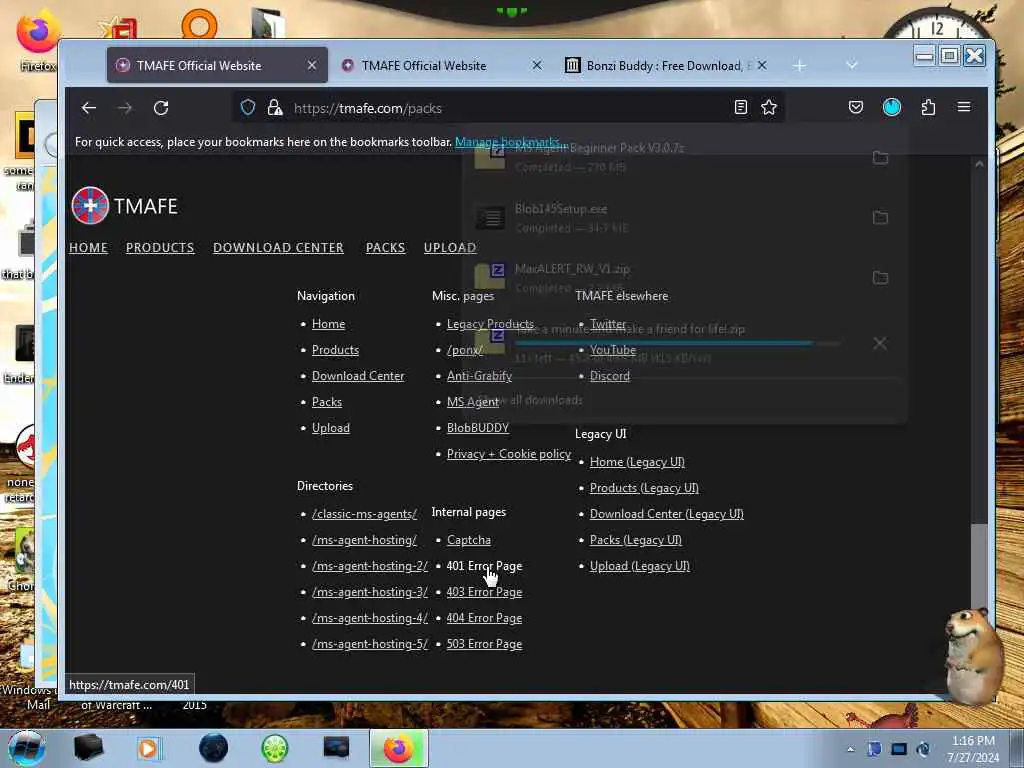
Task: Open Home (Legacy UI) link
Action: pos(637,462)
